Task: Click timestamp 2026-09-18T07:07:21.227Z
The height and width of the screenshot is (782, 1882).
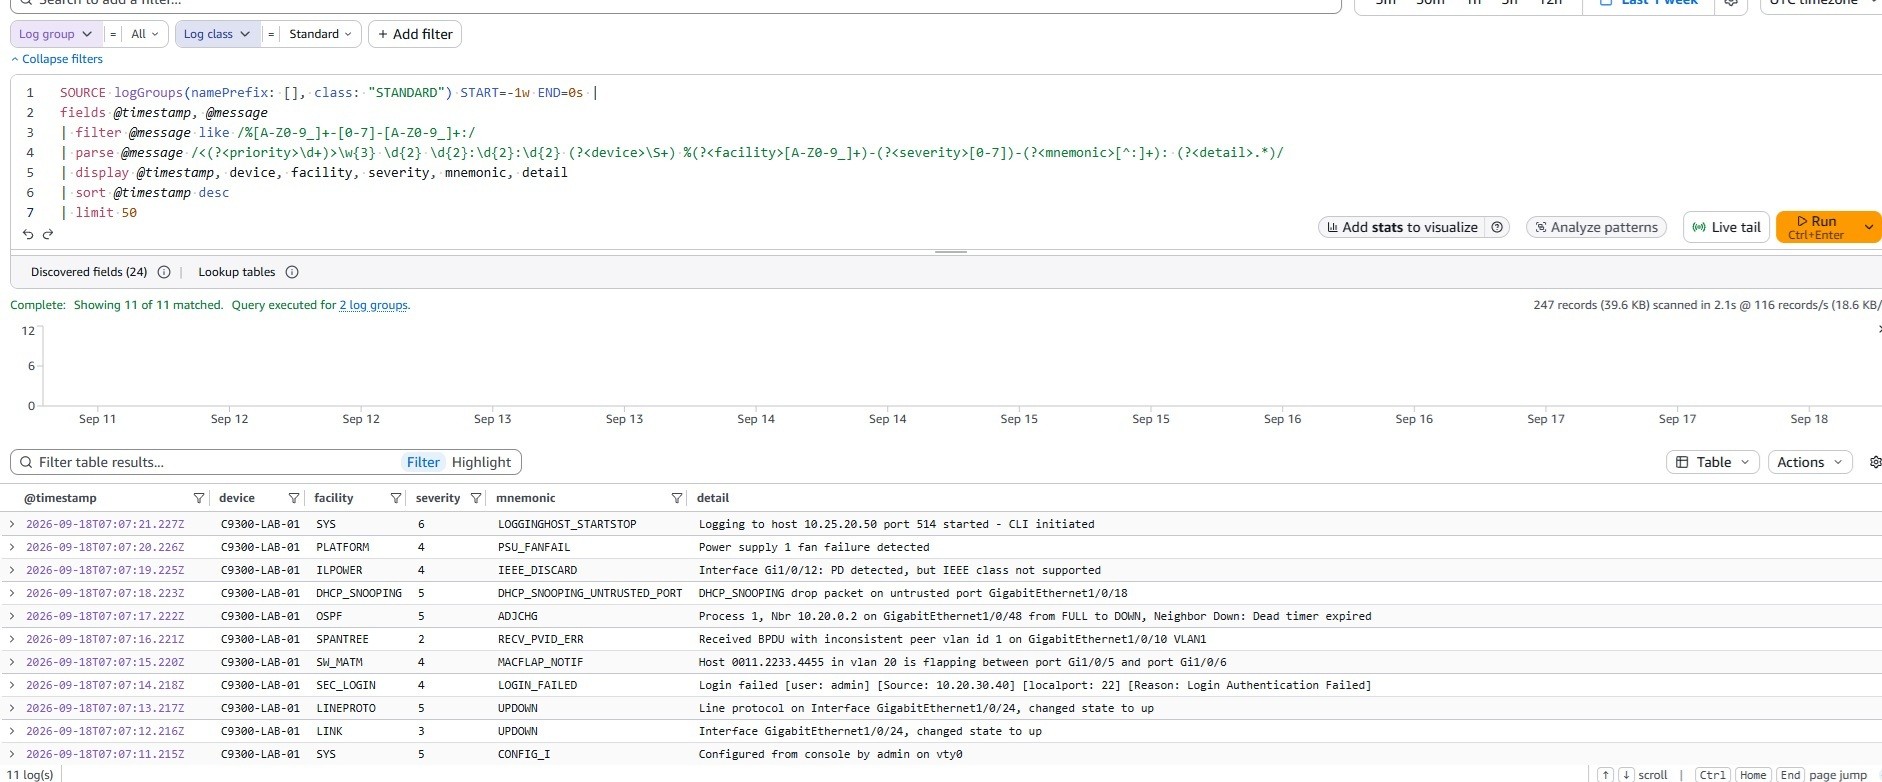Action: click(105, 524)
